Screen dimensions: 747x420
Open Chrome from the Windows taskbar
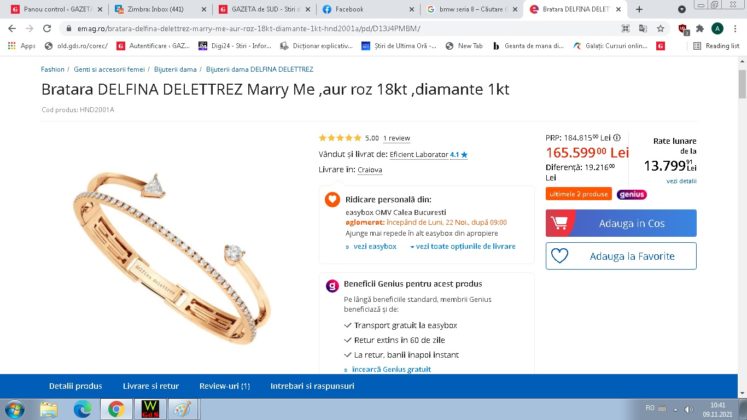pos(116,409)
